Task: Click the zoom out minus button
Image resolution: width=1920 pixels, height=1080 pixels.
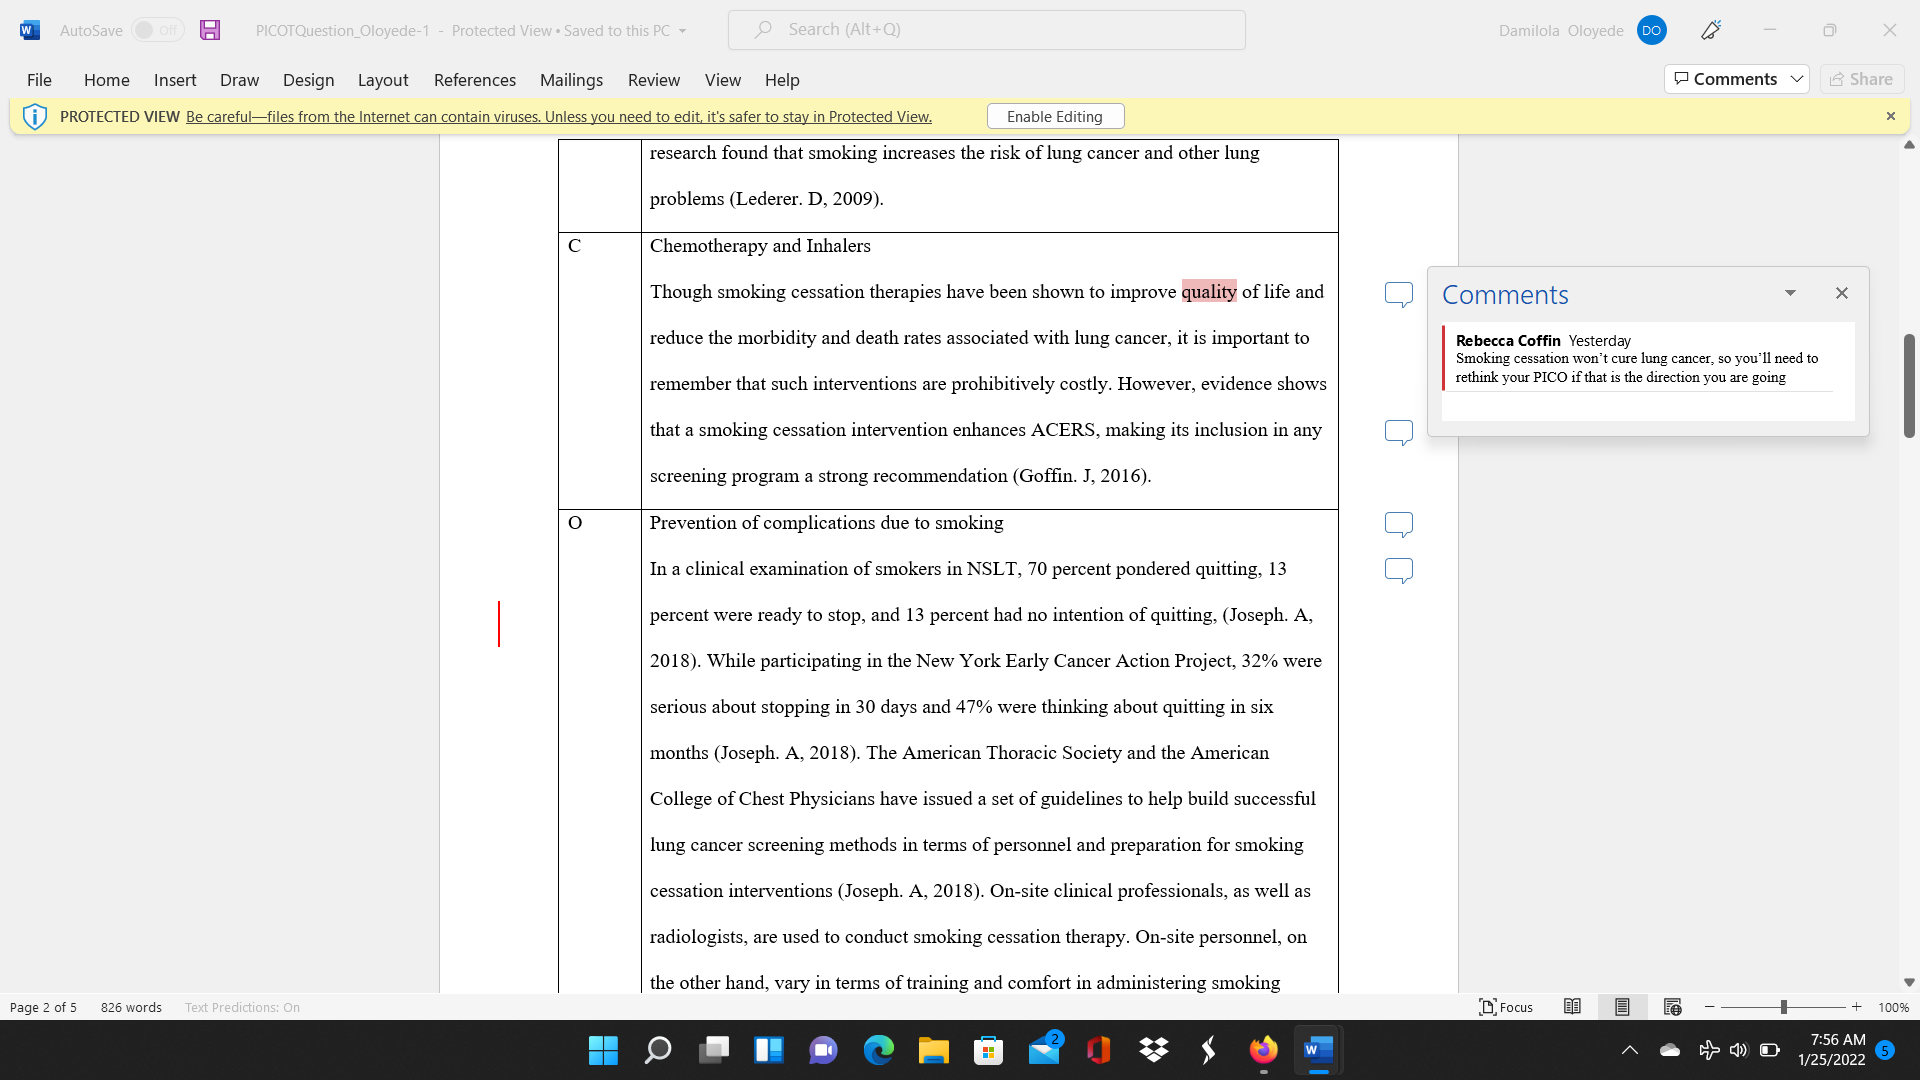Action: pyautogui.click(x=1710, y=1007)
